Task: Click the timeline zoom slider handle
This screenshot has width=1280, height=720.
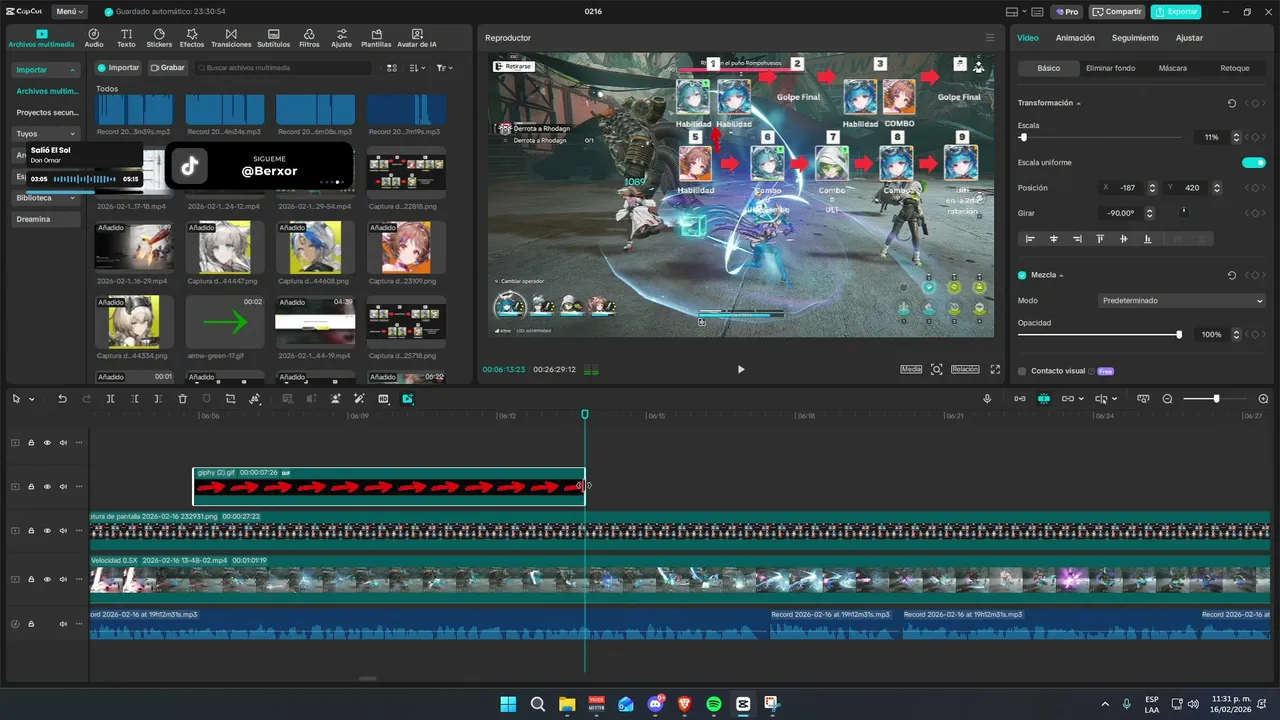Action: click(1216, 399)
